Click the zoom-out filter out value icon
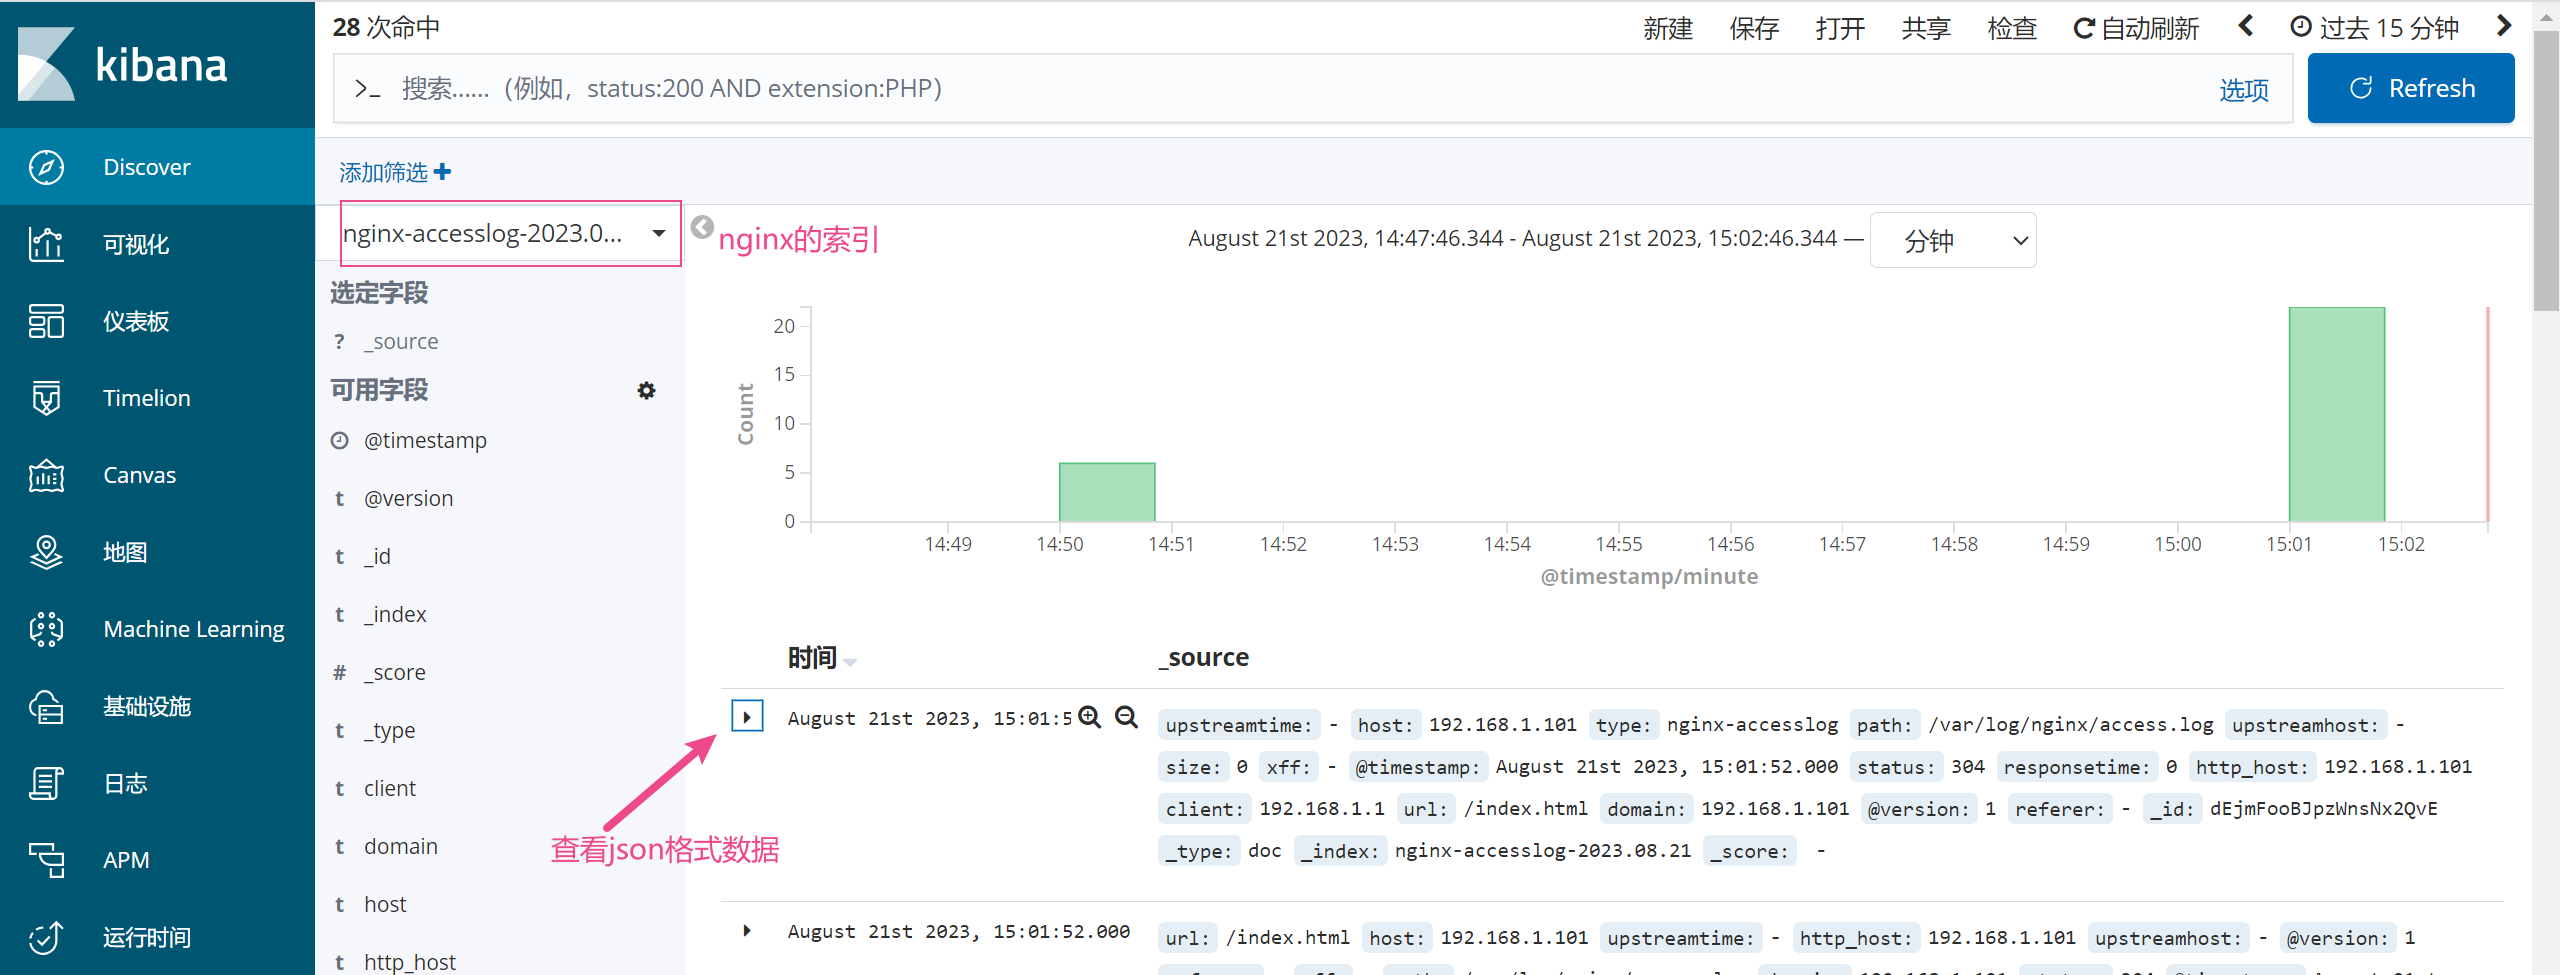Screen dimensions: 2560x975 point(1126,717)
